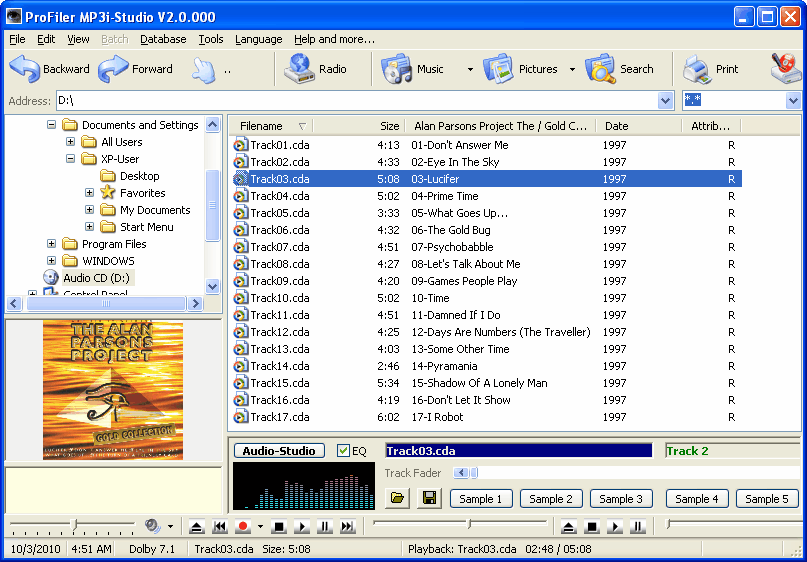
Task: Expand the Start Menu folder
Action: point(90,226)
